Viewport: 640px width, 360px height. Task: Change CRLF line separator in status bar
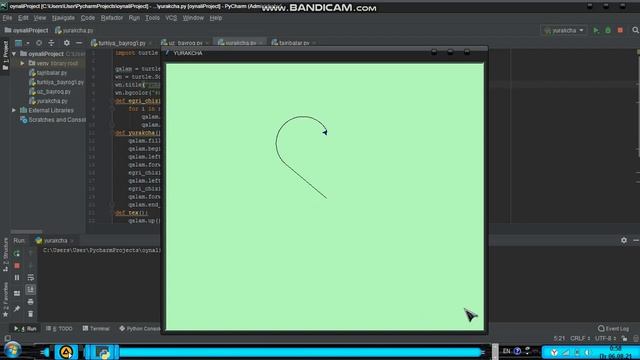tap(580, 338)
